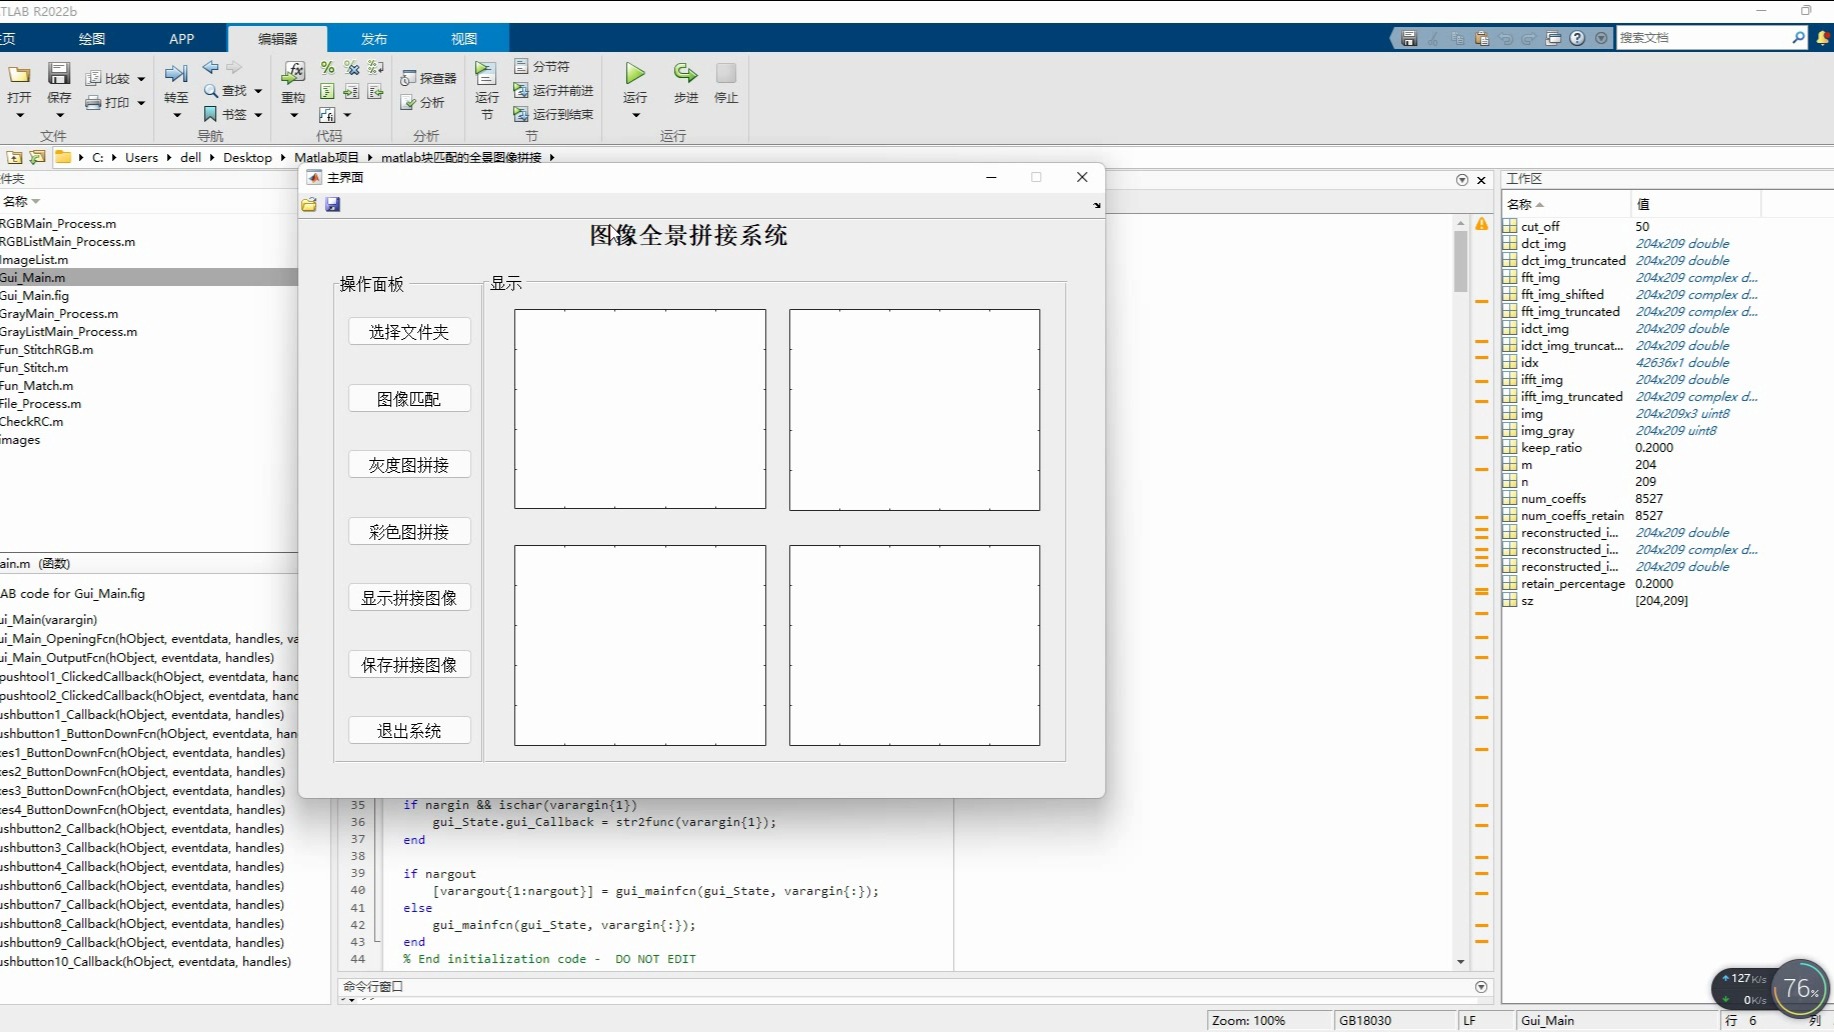Viewport: 1834px width, 1032px height.
Task: Click the 灰度图拼接 button
Action: (409, 464)
